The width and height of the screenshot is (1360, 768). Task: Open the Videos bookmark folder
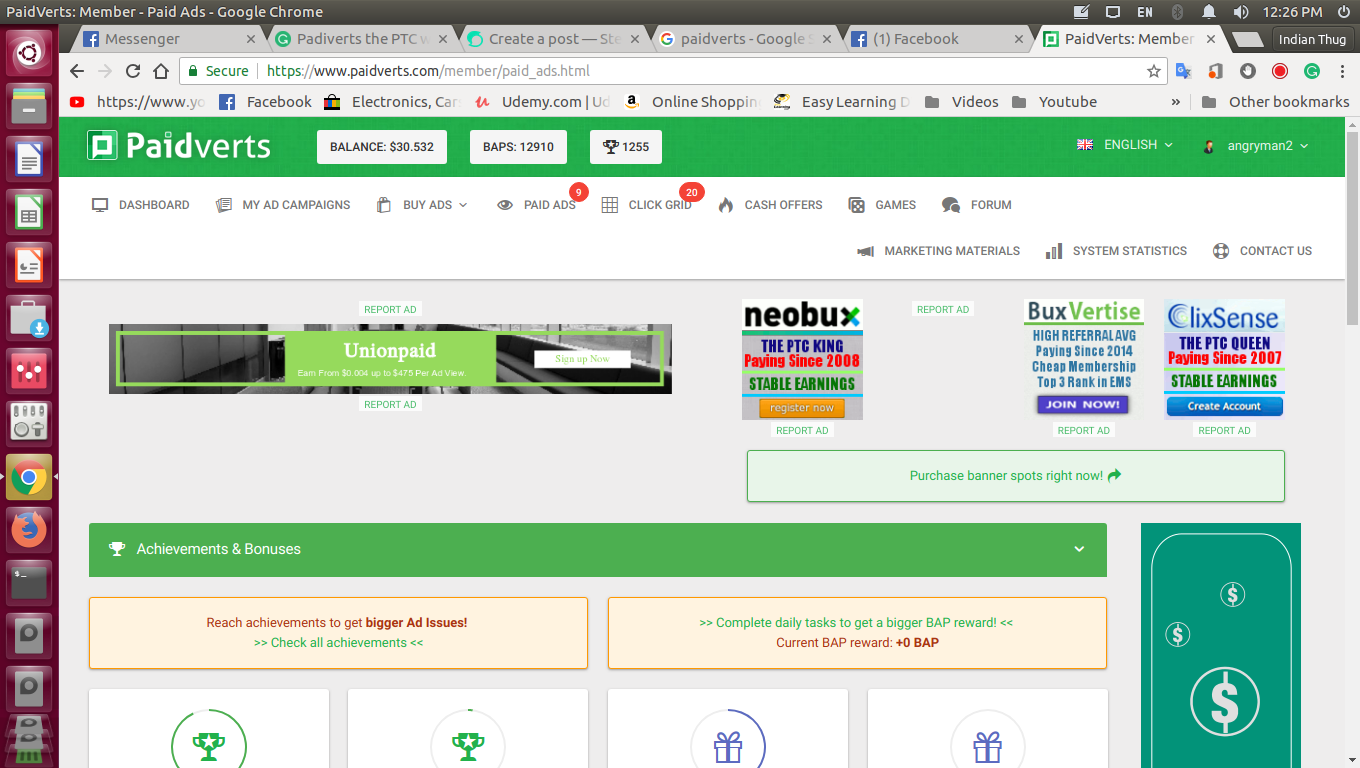coord(962,102)
